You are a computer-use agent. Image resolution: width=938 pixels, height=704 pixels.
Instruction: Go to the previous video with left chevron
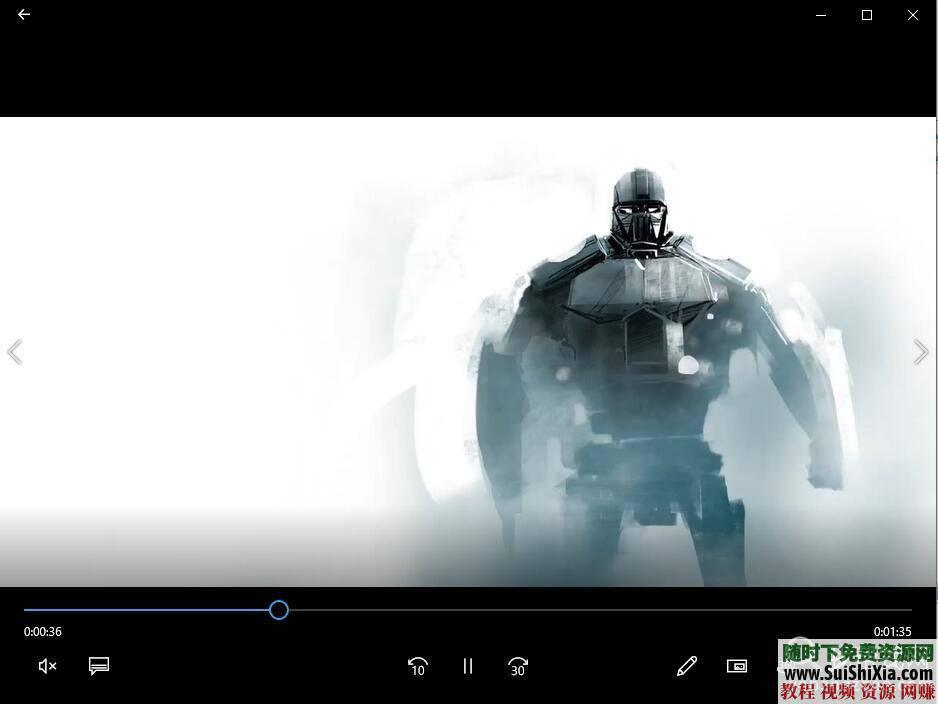coord(15,352)
